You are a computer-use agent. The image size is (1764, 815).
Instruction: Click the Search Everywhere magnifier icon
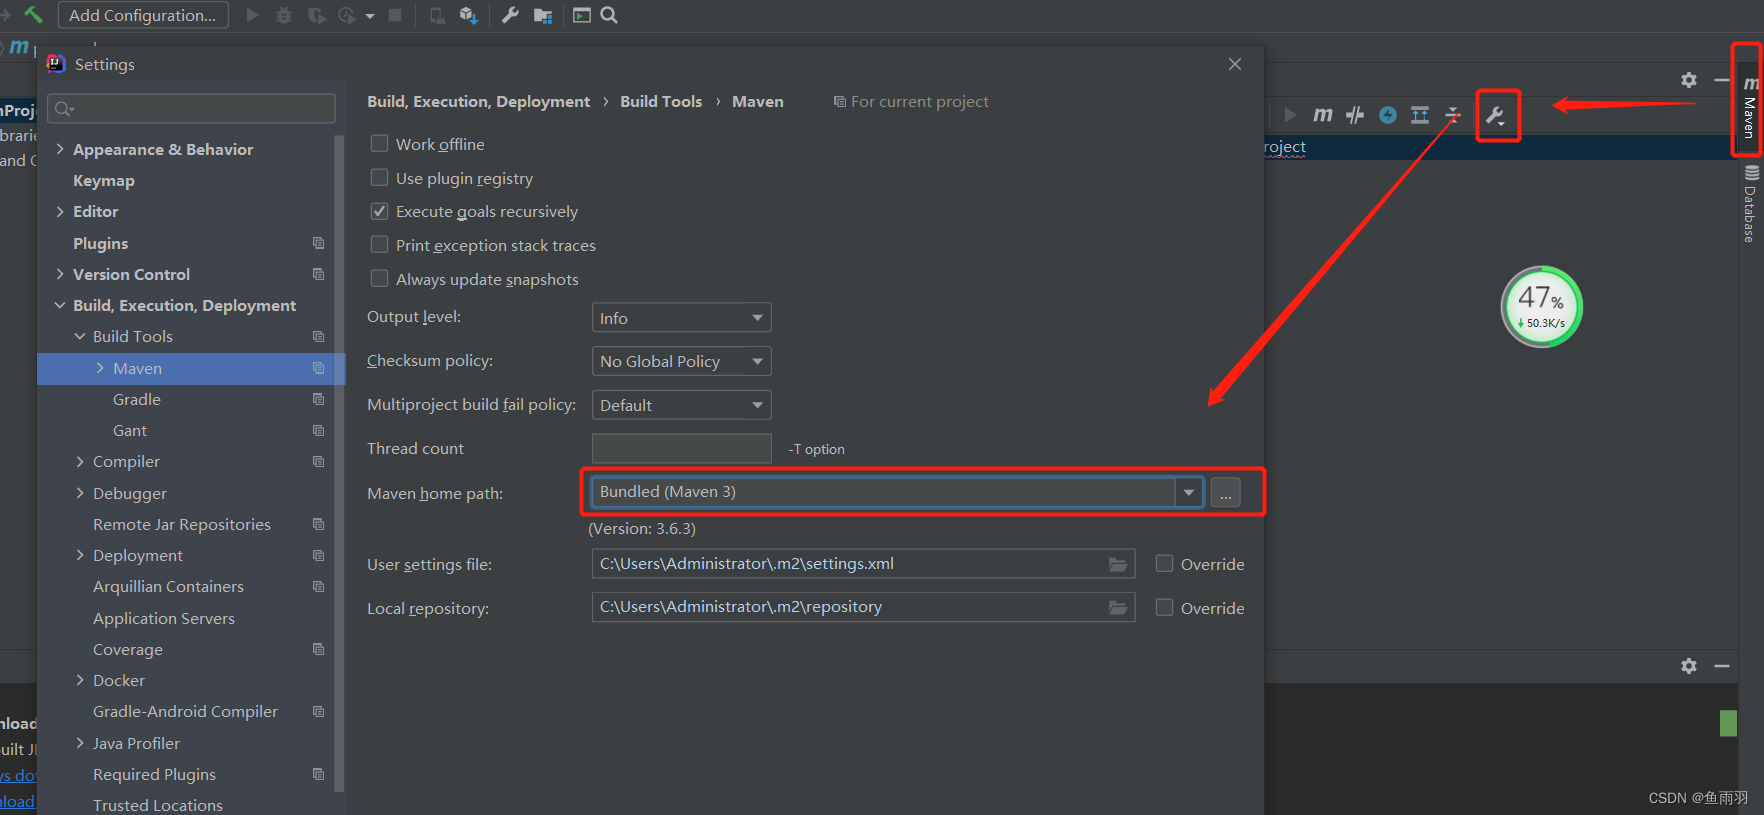pyautogui.click(x=609, y=15)
